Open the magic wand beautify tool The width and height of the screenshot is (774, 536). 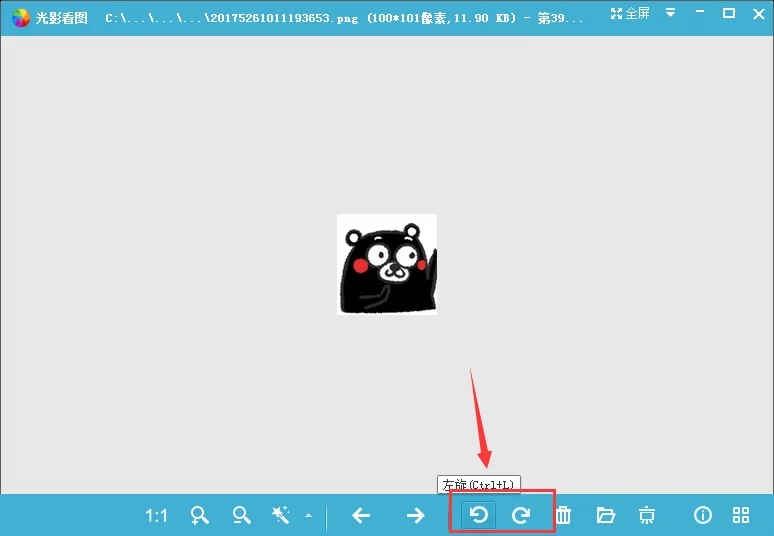280,515
